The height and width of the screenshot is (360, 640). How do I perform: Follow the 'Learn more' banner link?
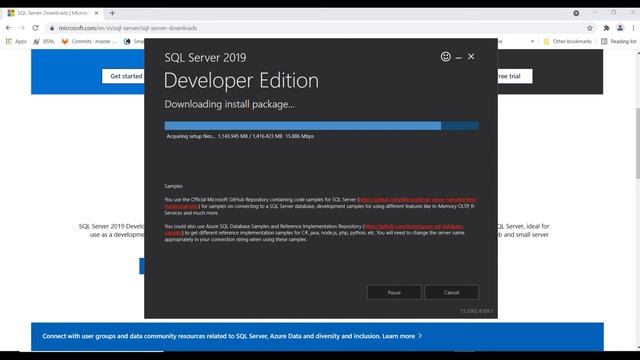[402, 336]
